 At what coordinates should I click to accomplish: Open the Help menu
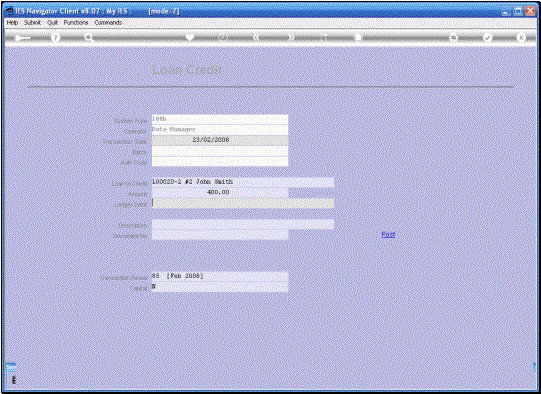[12, 22]
